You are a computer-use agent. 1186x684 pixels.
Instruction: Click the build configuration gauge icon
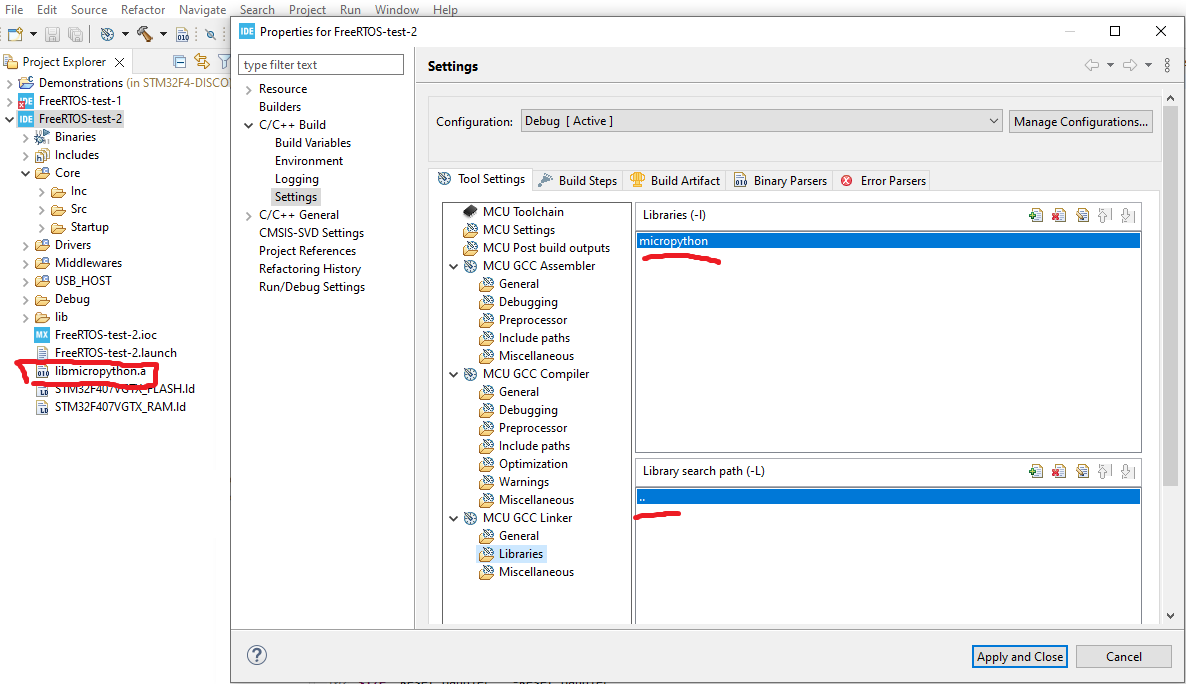tap(107, 34)
